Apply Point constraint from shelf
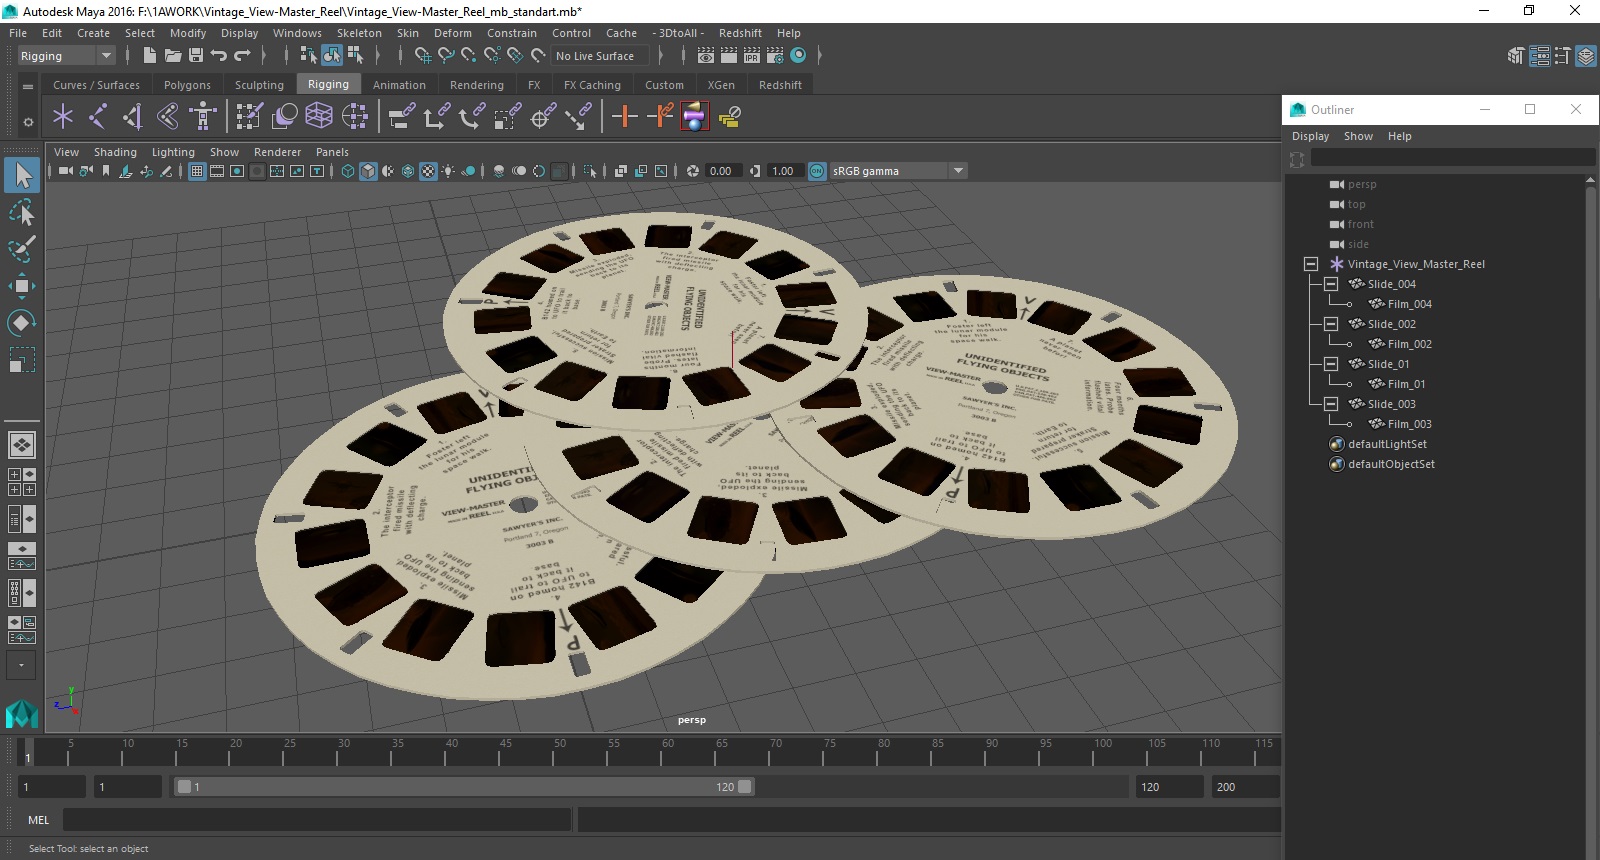The height and width of the screenshot is (860, 1600). tap(435, 117)
